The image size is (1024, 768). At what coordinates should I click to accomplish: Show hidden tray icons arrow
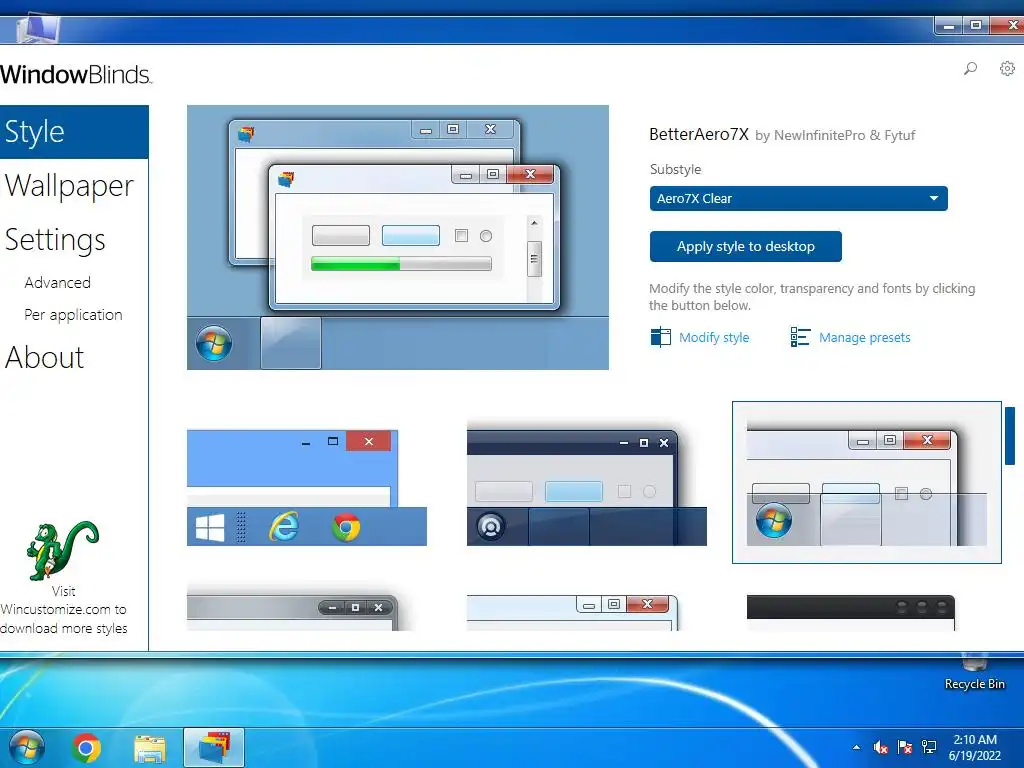pos(856,747)
